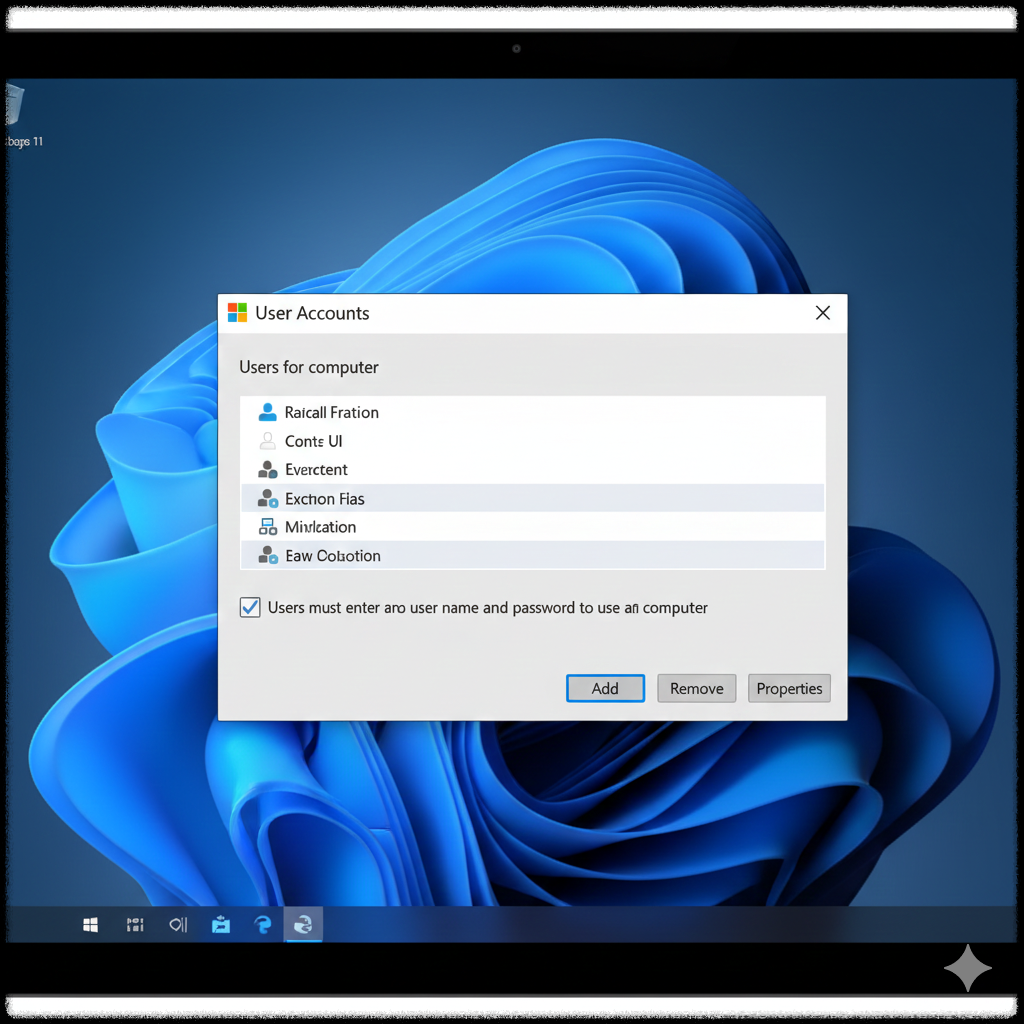
Task: Open the task view taskbar icon
Action: 178,925
